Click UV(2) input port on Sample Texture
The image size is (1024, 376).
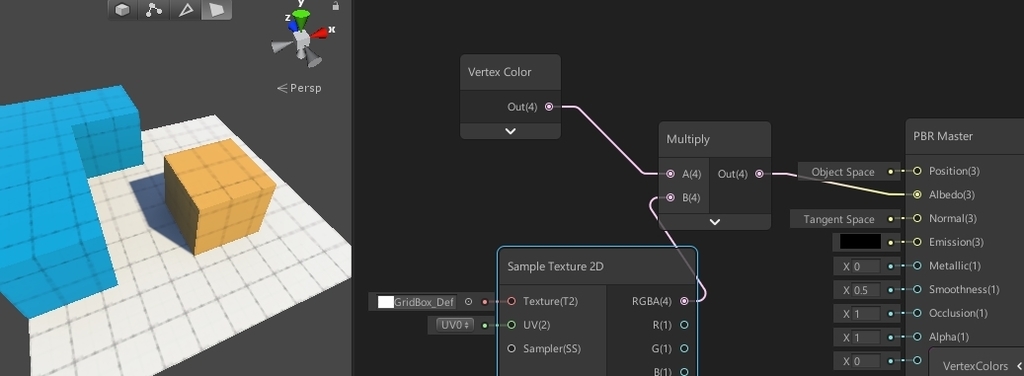point(511,324)
